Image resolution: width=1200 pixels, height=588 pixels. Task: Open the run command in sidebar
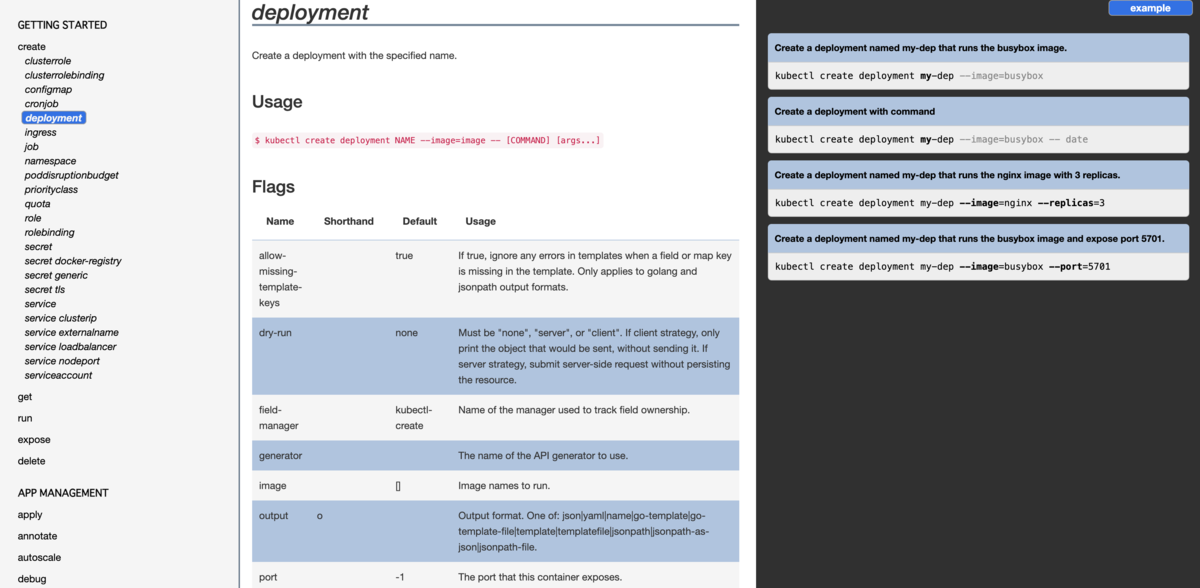point(25,418)
